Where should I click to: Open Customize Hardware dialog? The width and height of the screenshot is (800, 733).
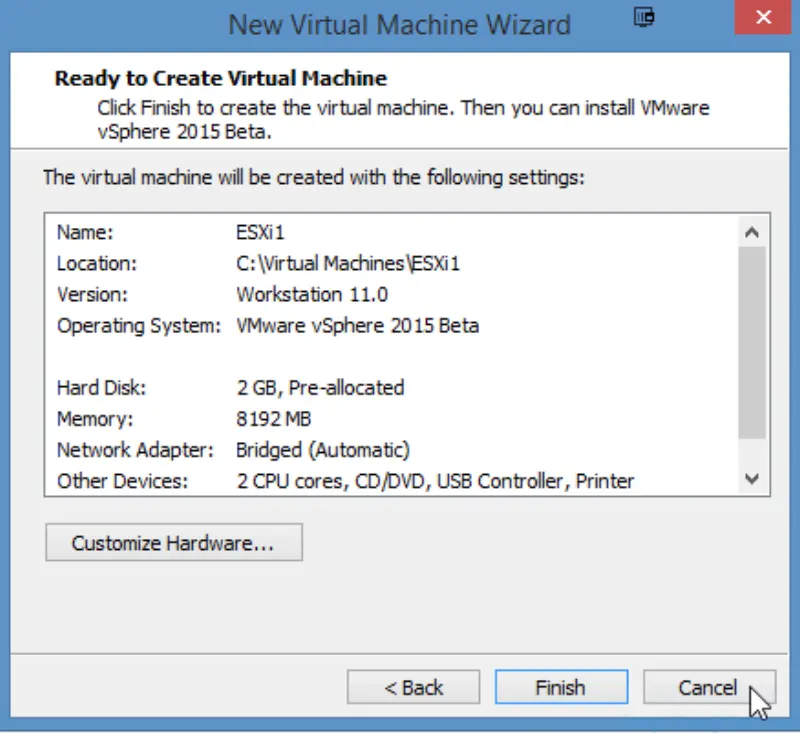point(175,542)
